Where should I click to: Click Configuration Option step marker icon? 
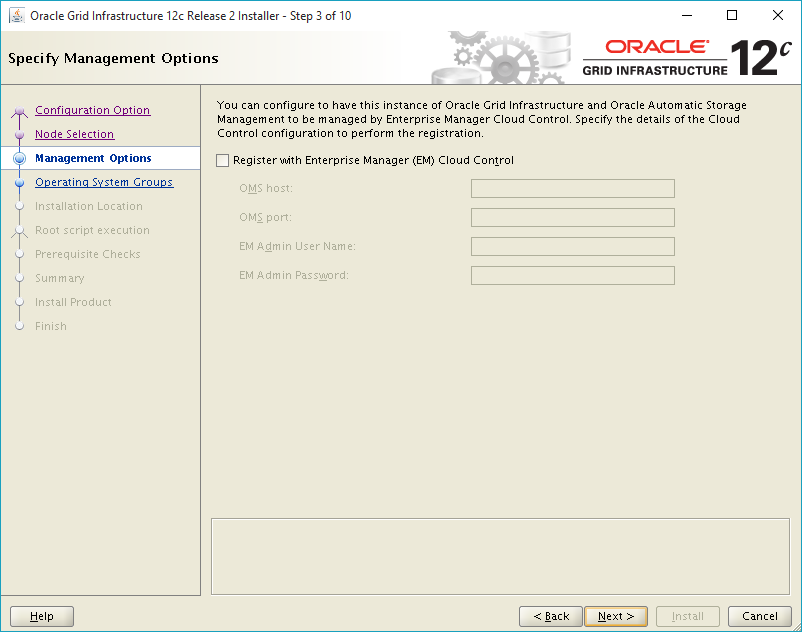[19, 110]
